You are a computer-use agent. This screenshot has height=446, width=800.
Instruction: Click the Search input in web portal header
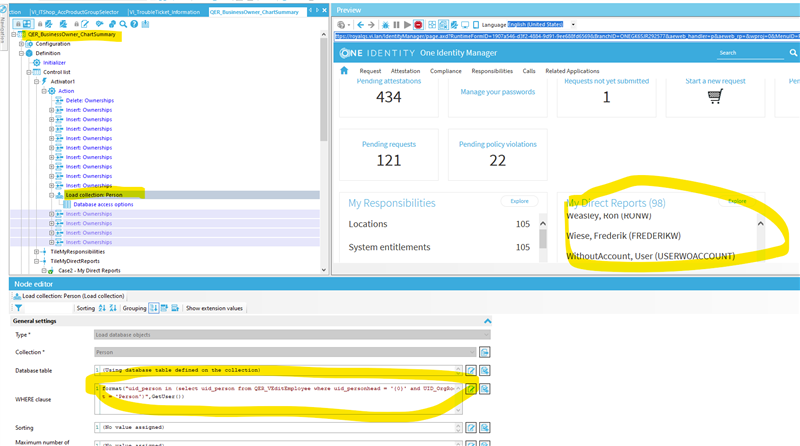[750, 53]
